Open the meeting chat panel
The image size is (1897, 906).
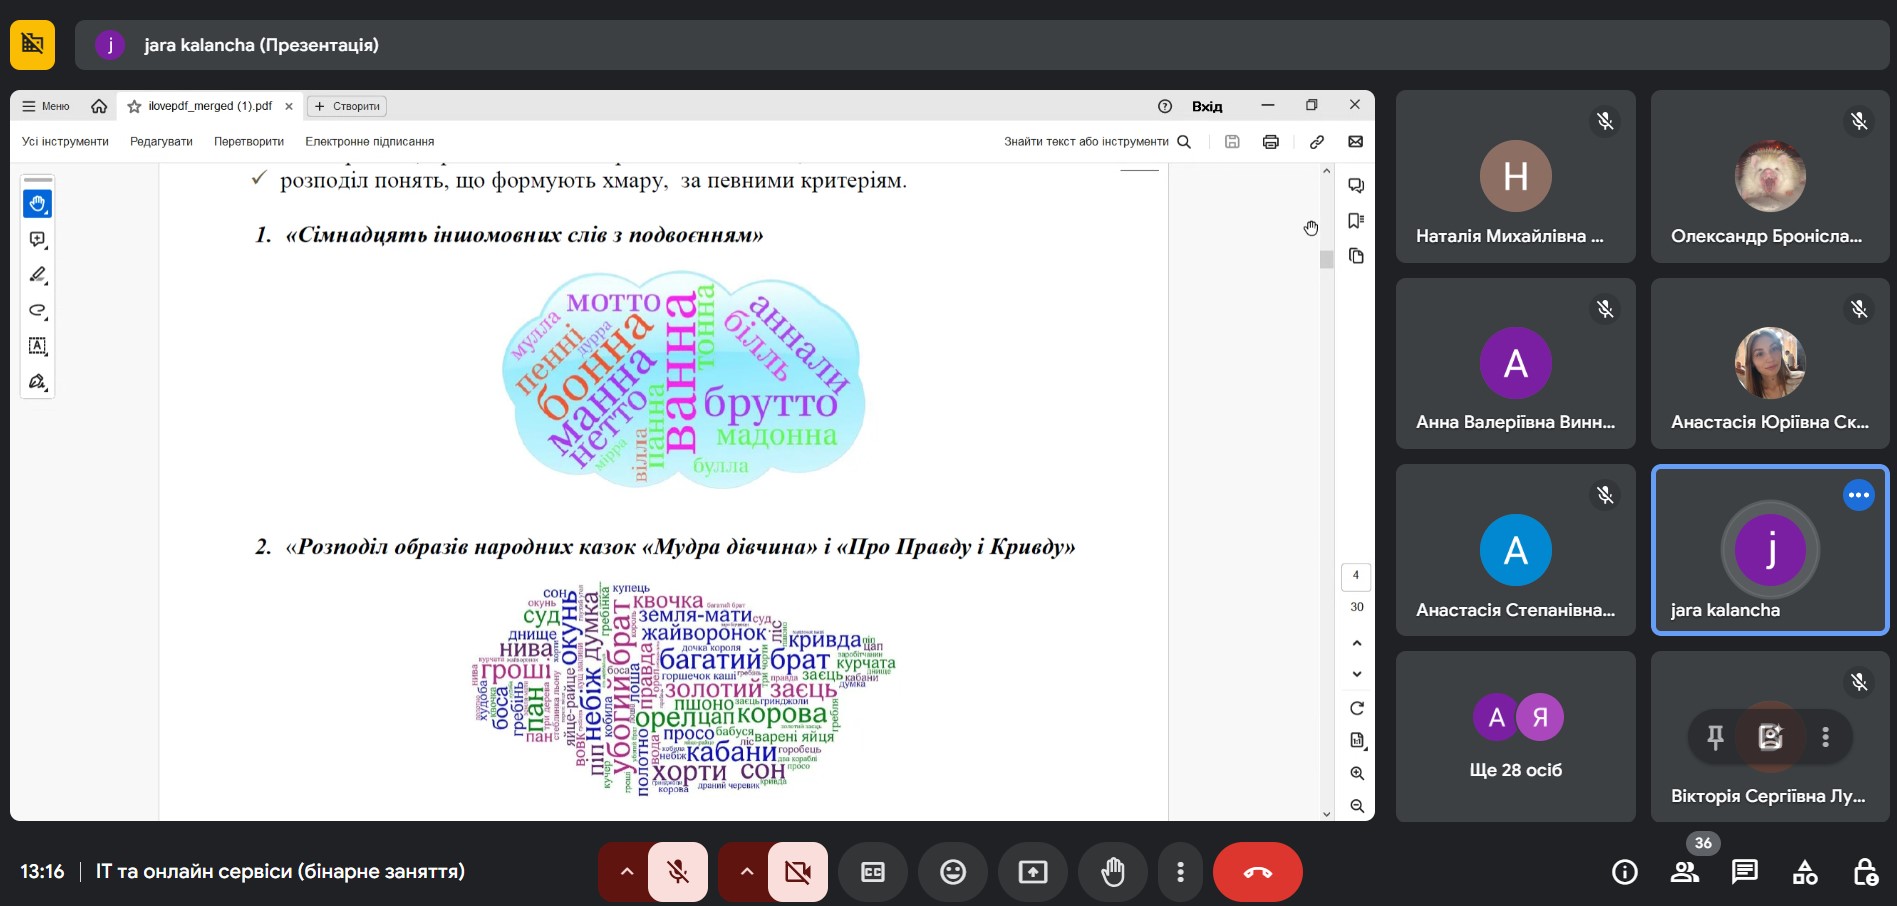tap(1745, 872)
